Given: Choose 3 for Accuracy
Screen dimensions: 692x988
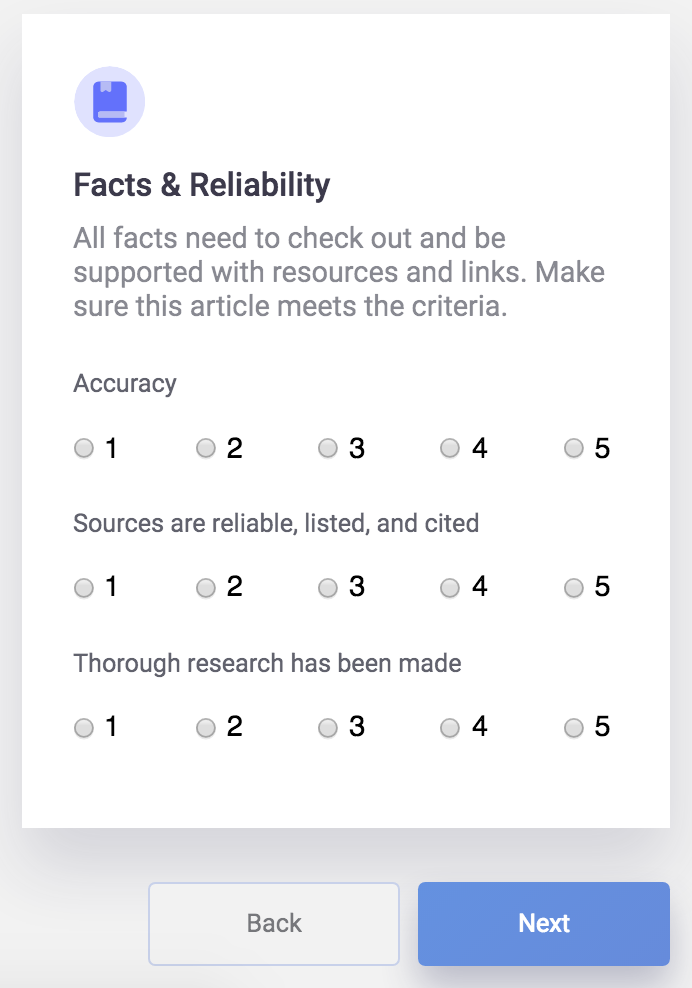Looking at the screenshot, I should pyautogui.click(x=328, y=449).
